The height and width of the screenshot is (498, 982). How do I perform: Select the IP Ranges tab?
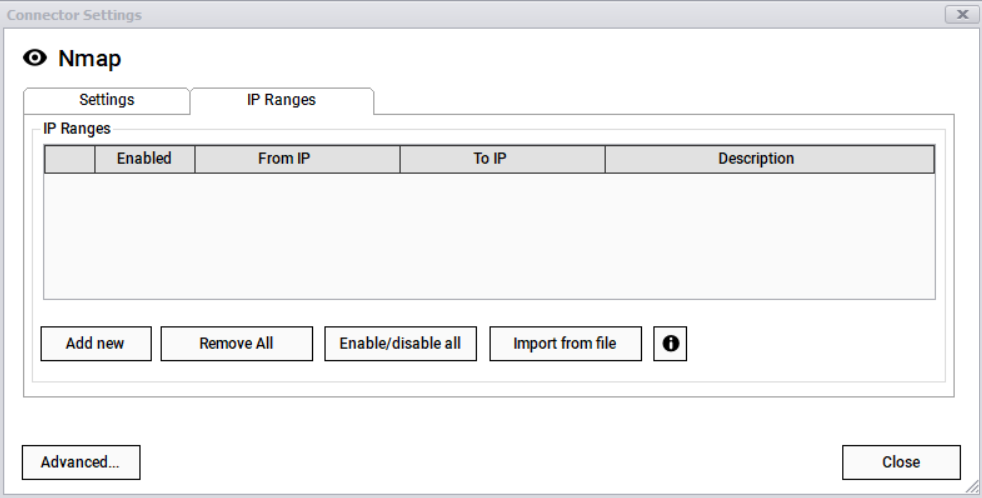click(x=281, y=100)
